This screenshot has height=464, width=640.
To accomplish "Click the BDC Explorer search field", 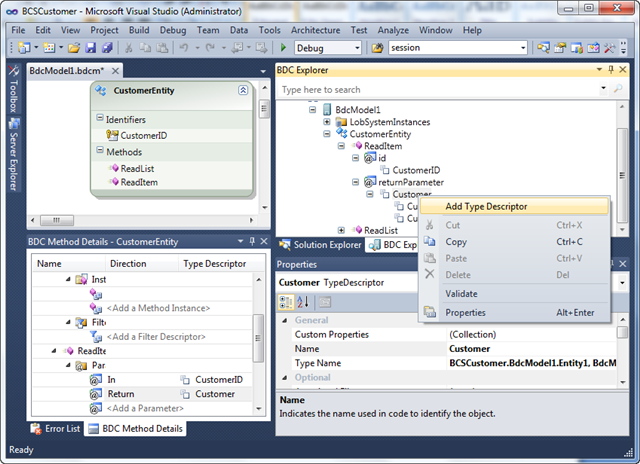I will 439,89.
